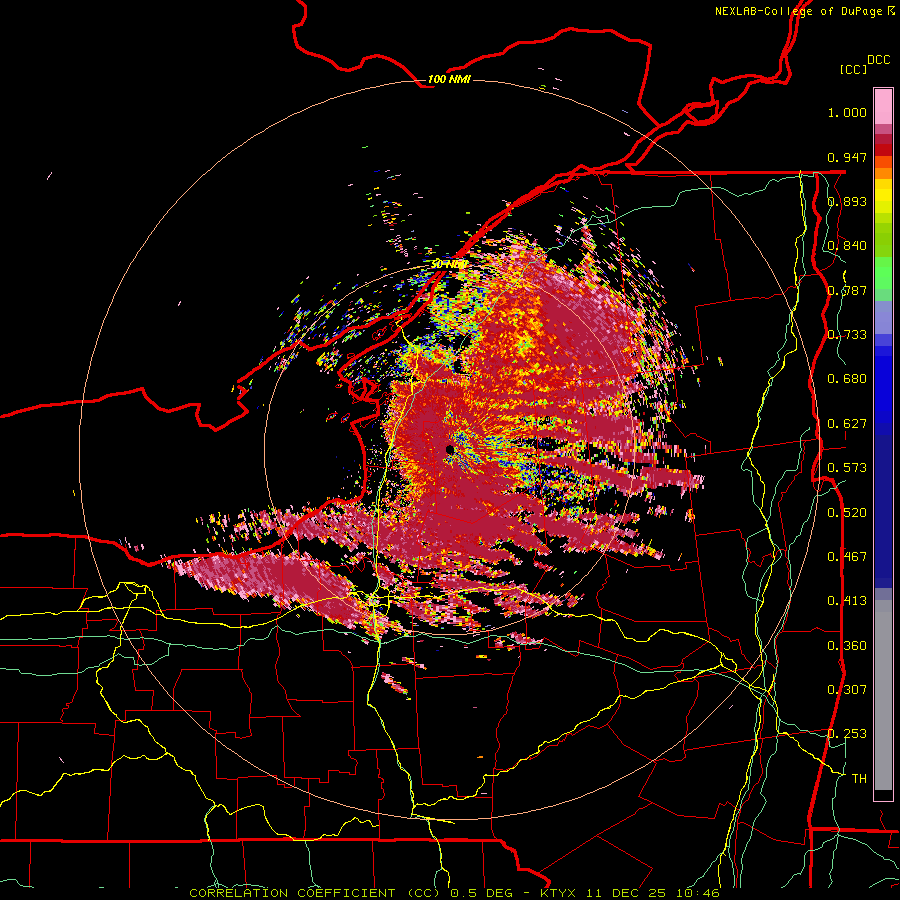Click the 11 DEC 25 date text

(626, 893)
